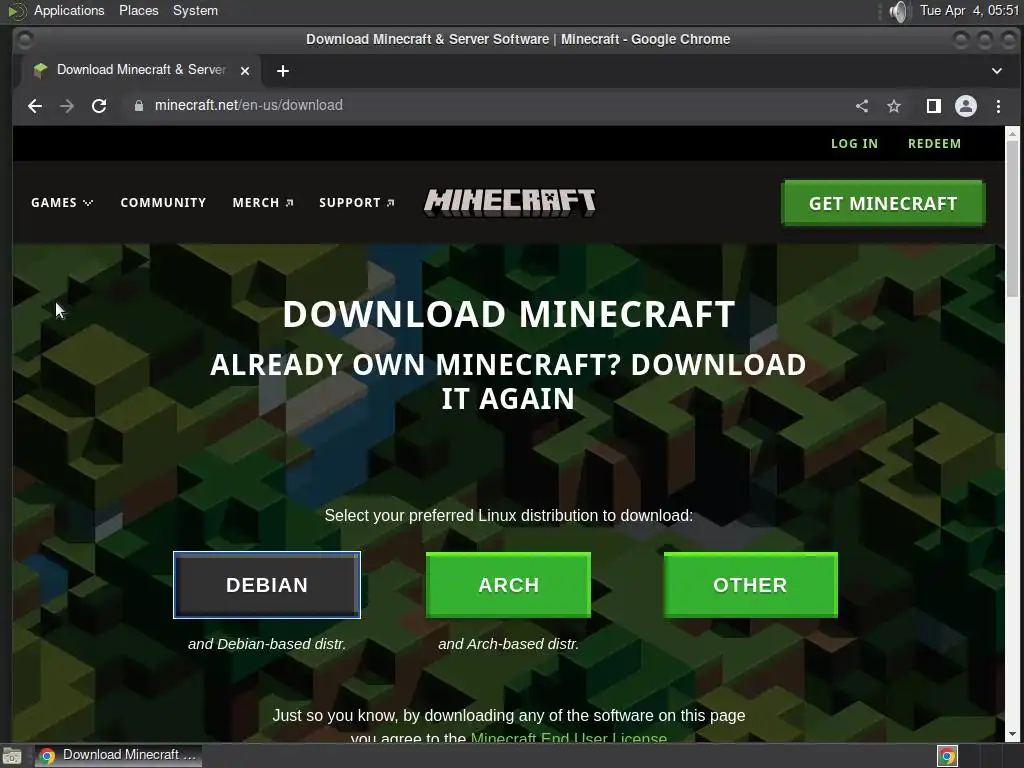The width and height of the screenshot is (1024, 768).
Task: Click the volume speaker icon in panel
Action: pos(899,11)
